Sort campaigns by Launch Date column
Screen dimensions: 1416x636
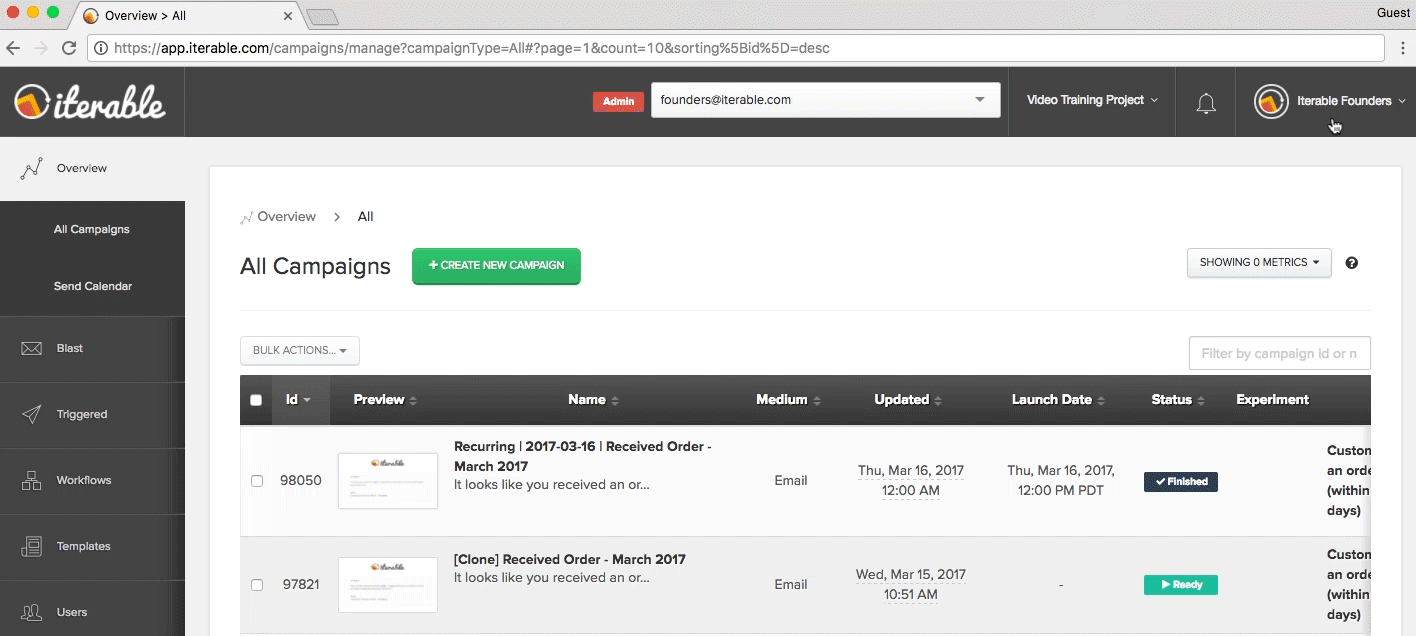(1058, 400)
